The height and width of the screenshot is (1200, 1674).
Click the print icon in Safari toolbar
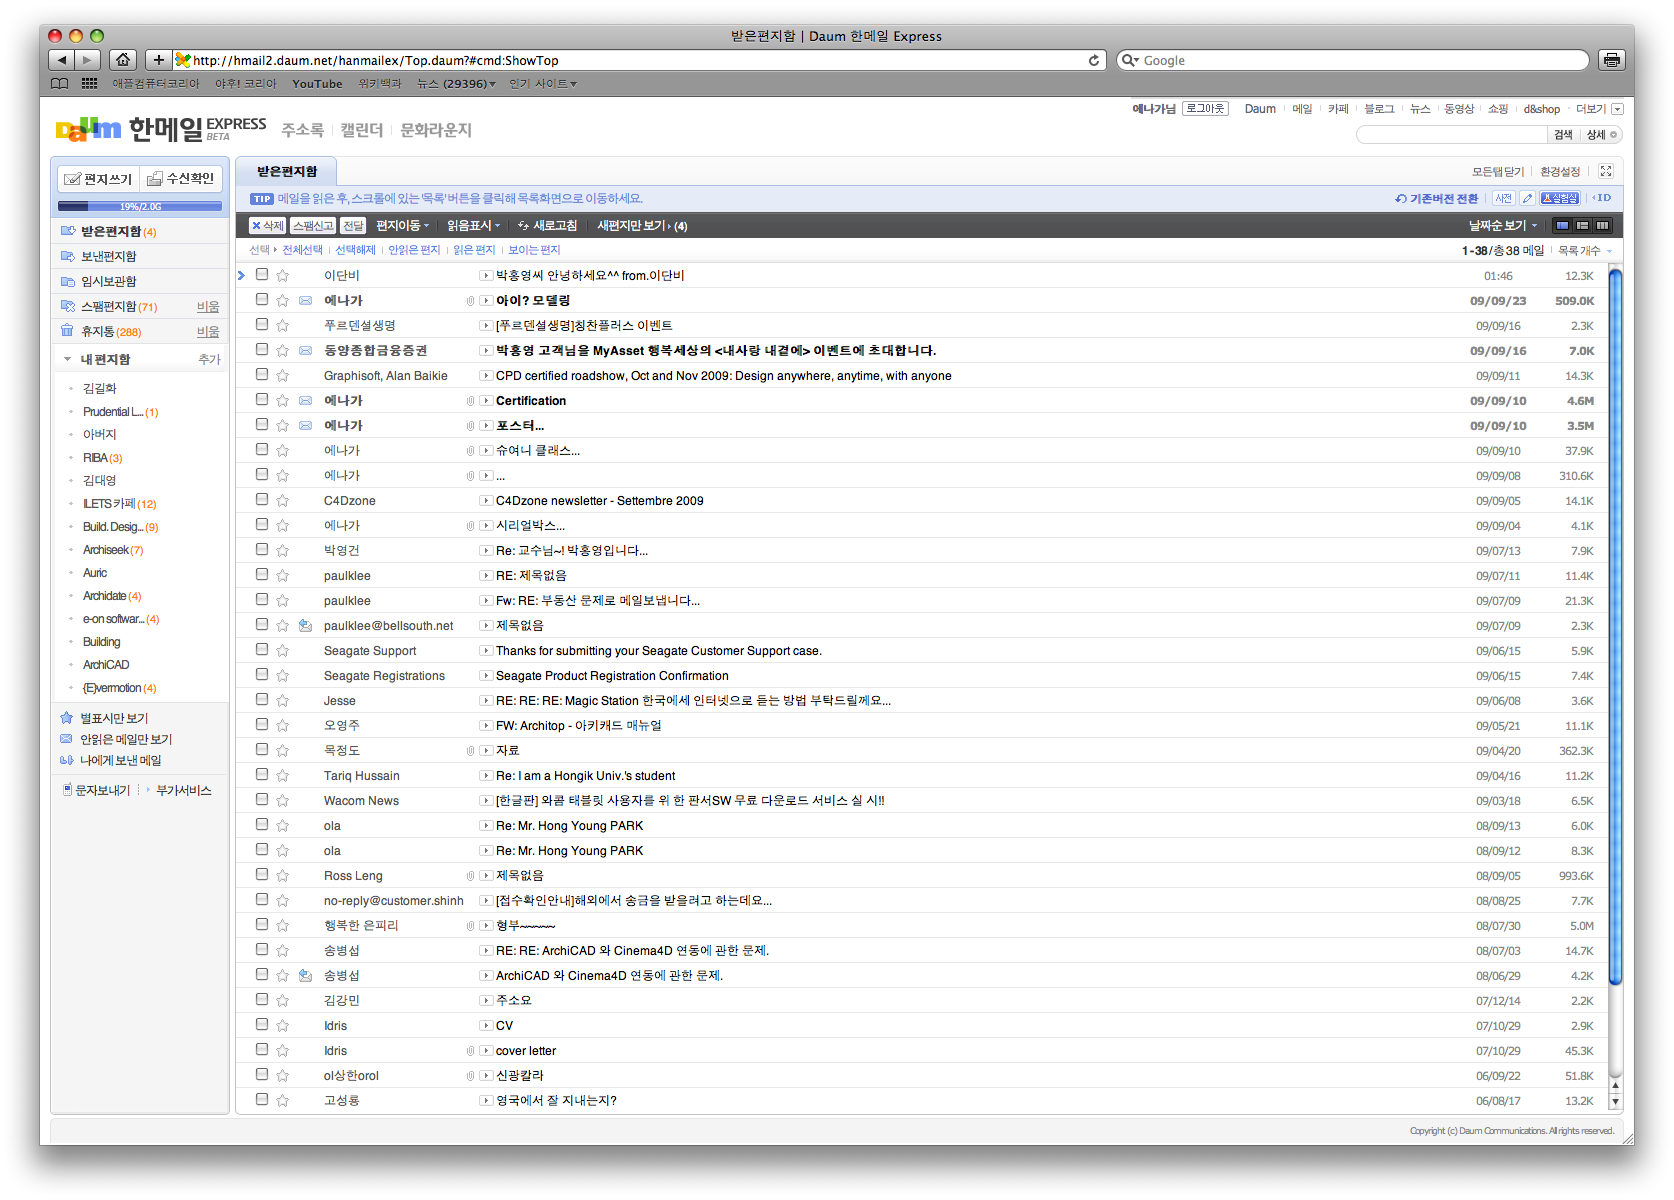[x=1611, y=60]
